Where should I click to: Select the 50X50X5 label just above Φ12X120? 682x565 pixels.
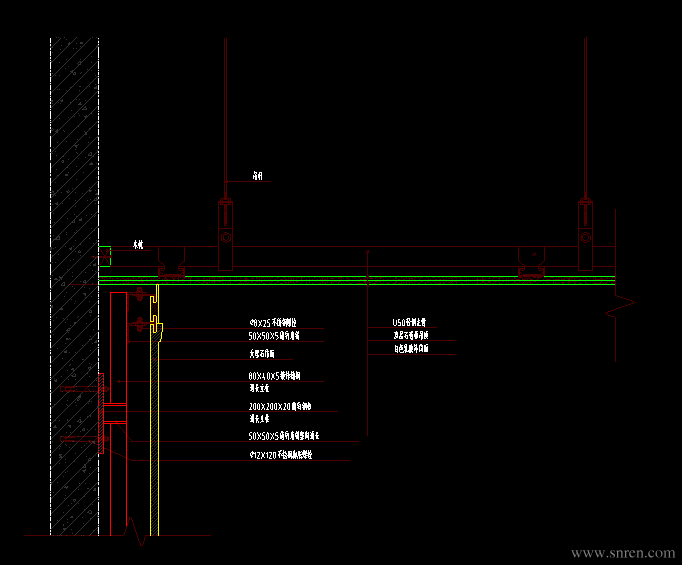pyautogui.click(x=284, y=435)
